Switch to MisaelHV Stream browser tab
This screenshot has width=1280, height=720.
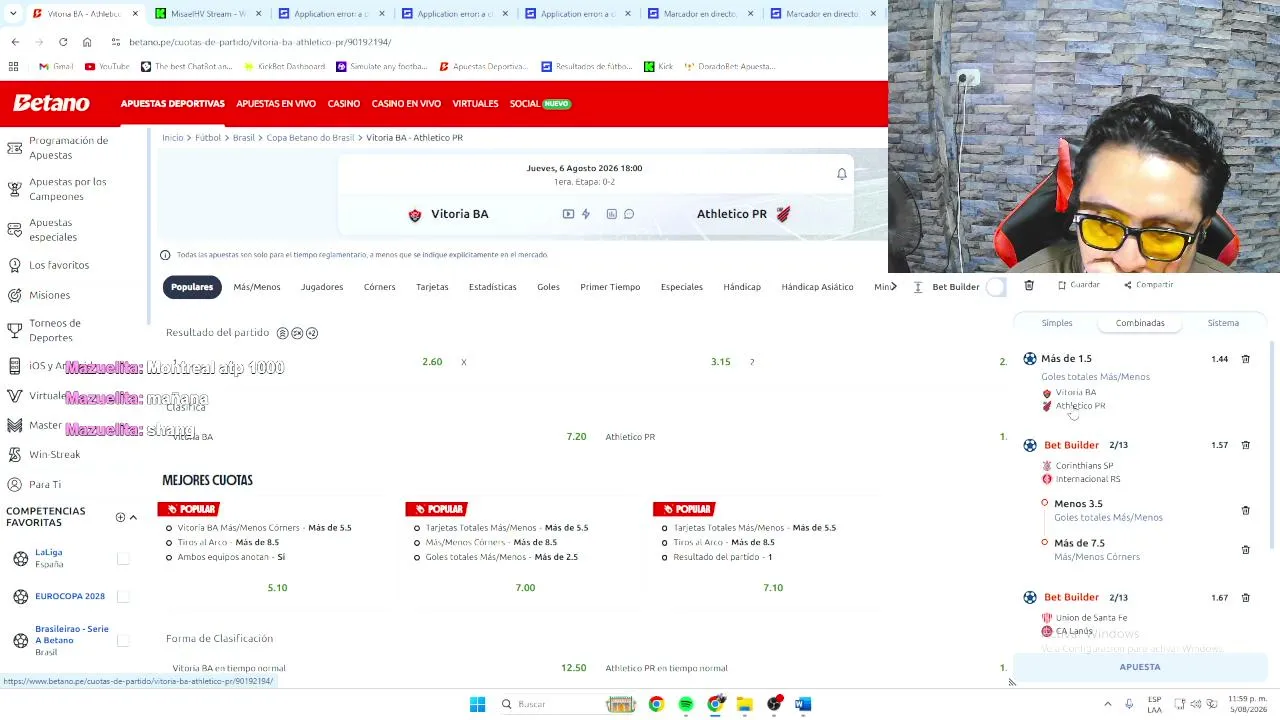[208, 14]
